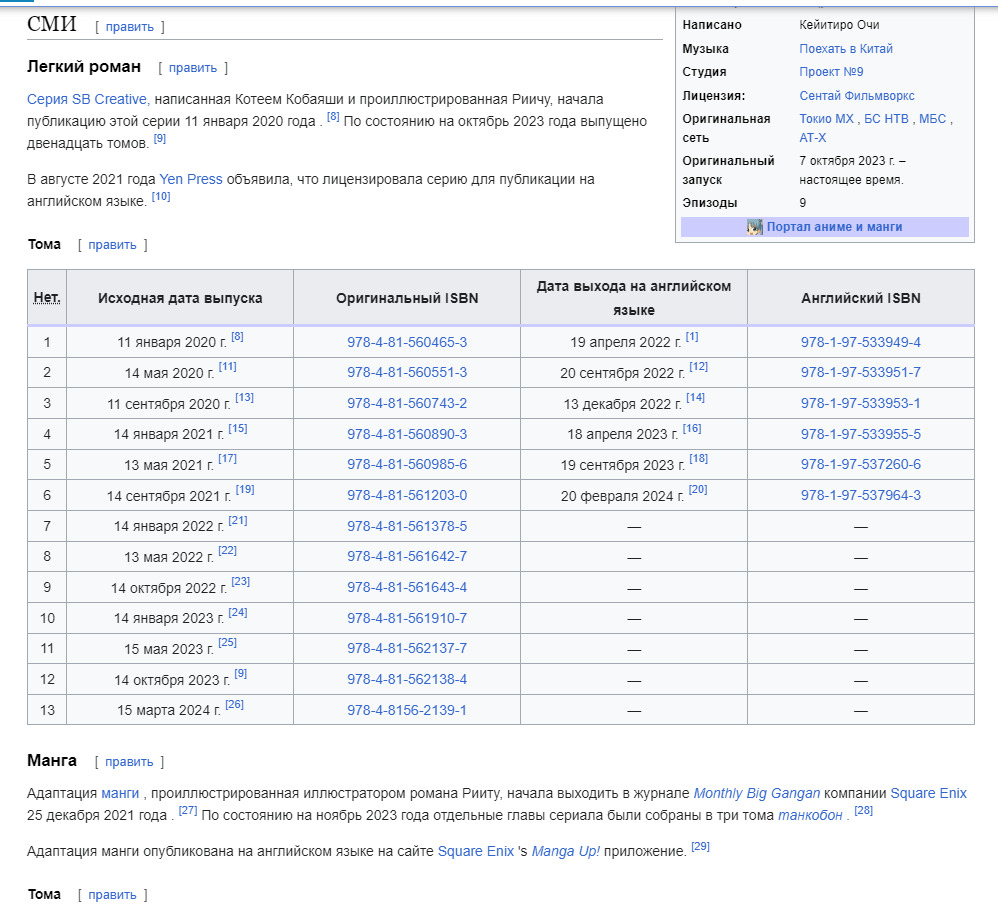998x915 pixels.
Task: Click править next to СМИ heading
Action: 129,27
